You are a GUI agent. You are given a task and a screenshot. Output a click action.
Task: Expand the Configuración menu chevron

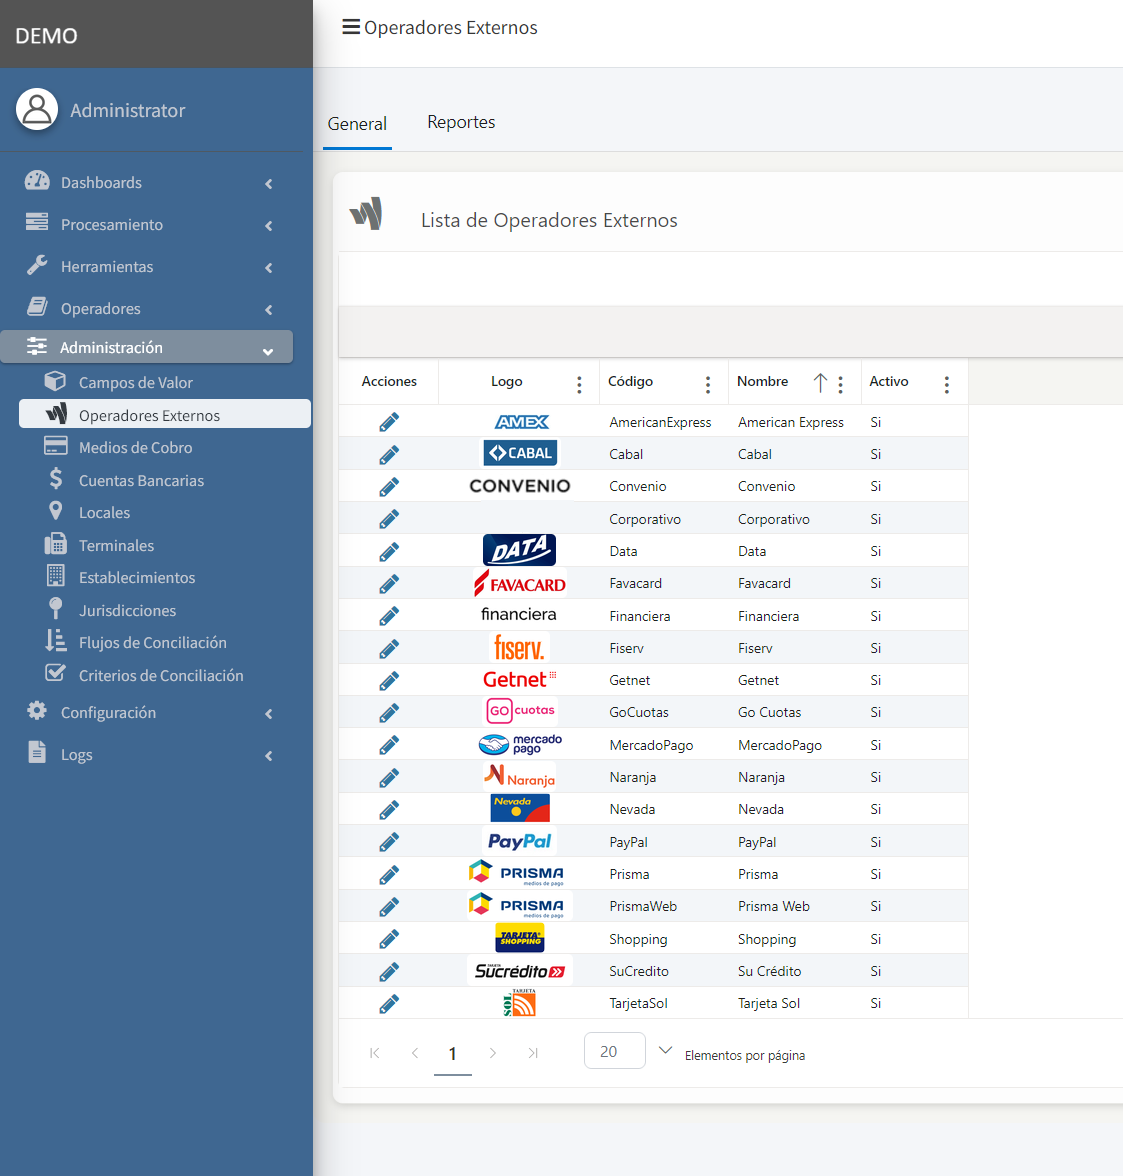pos(269,714)
